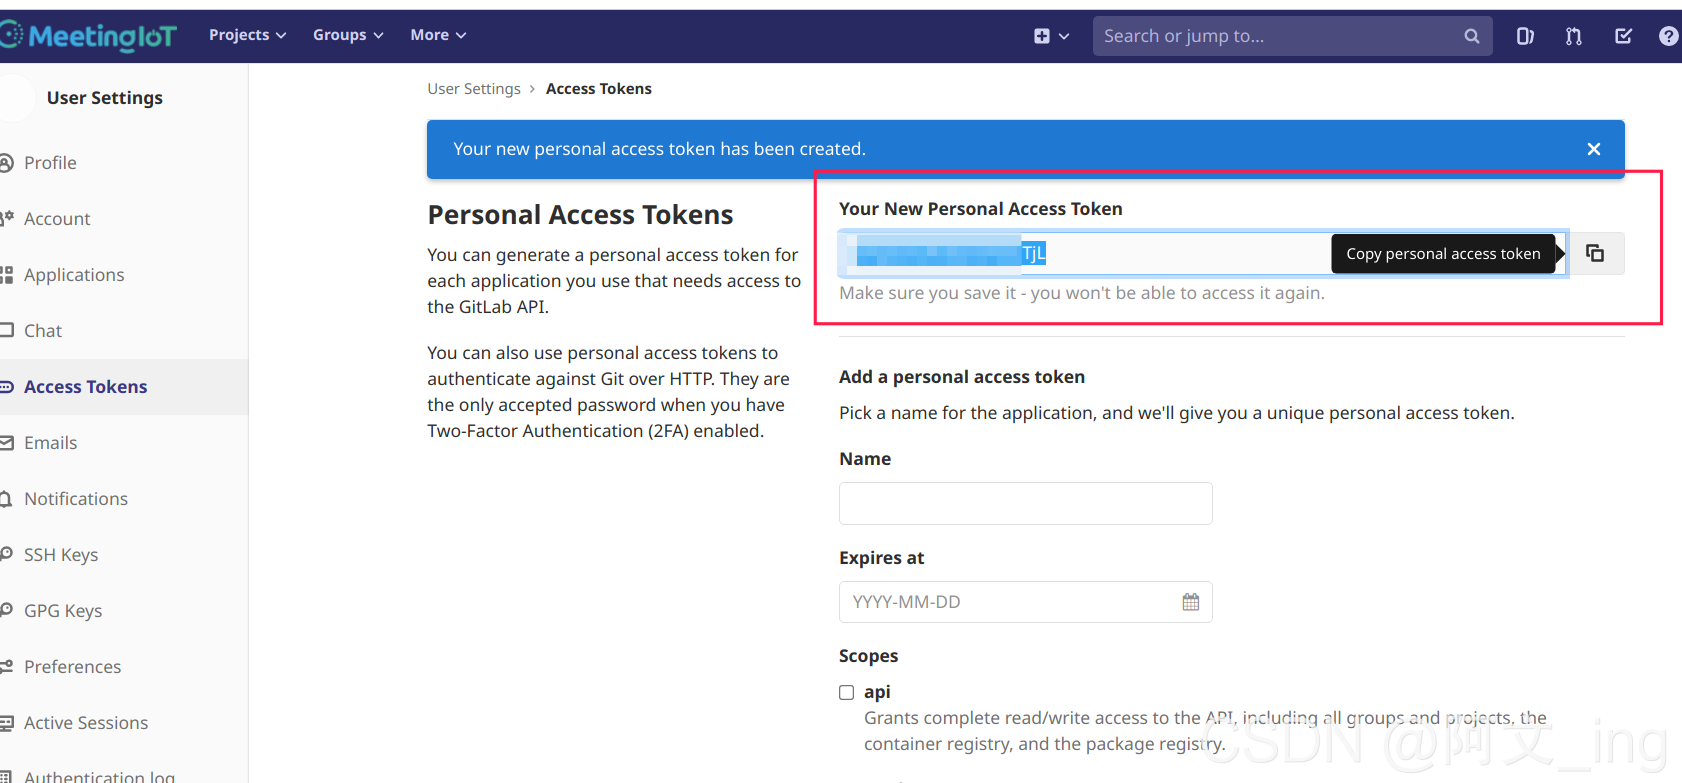Screen dimensions: 1682x783
Task: Open Notifications in the sidebar
Action: 76,499
